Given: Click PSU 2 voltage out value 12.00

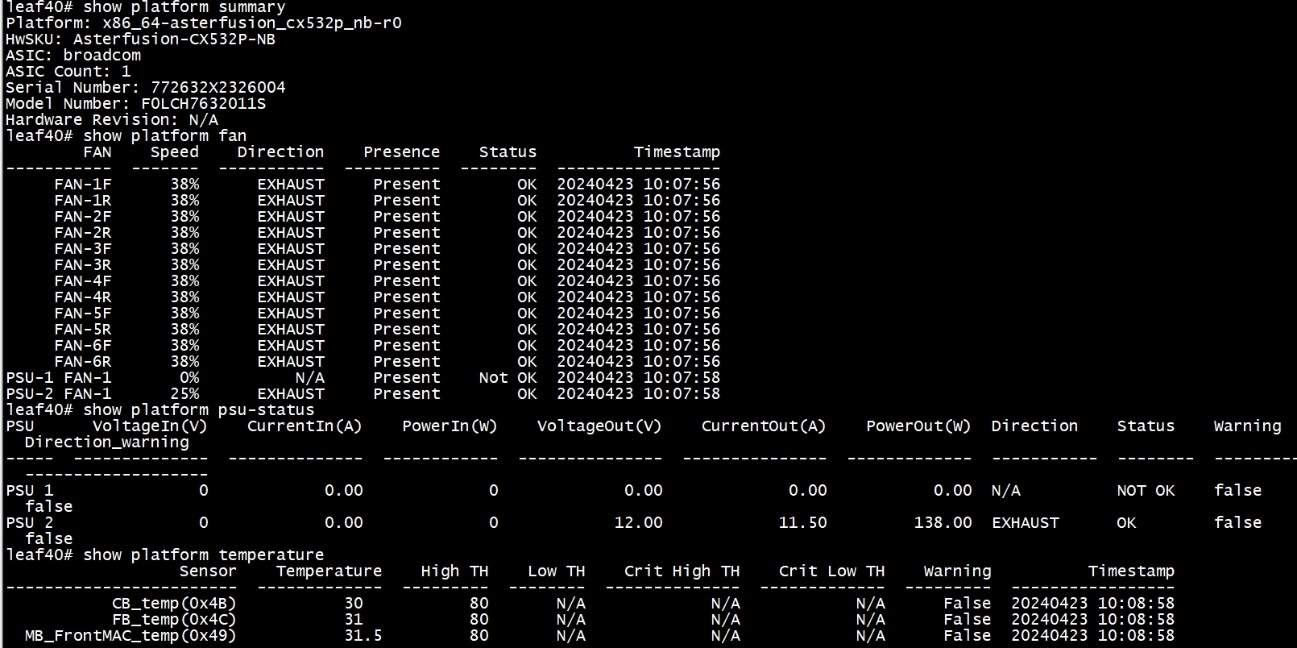Looking at the screenshot, I should click(x=638, y=523).
